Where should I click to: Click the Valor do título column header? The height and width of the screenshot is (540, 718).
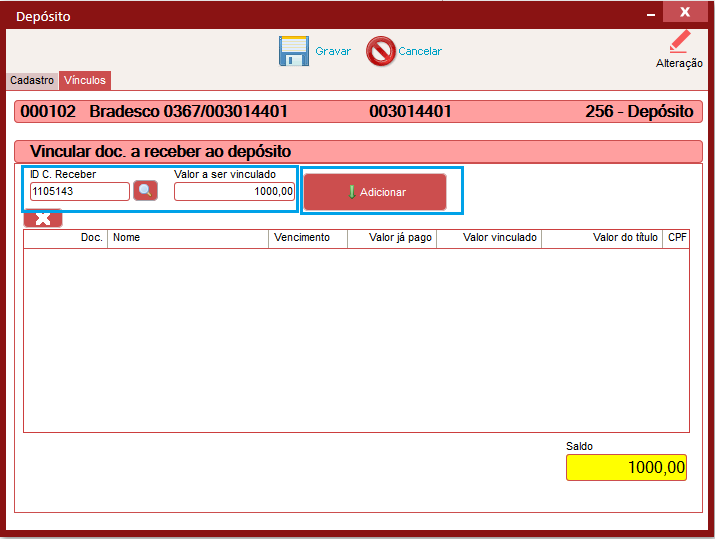click(602, 238)
